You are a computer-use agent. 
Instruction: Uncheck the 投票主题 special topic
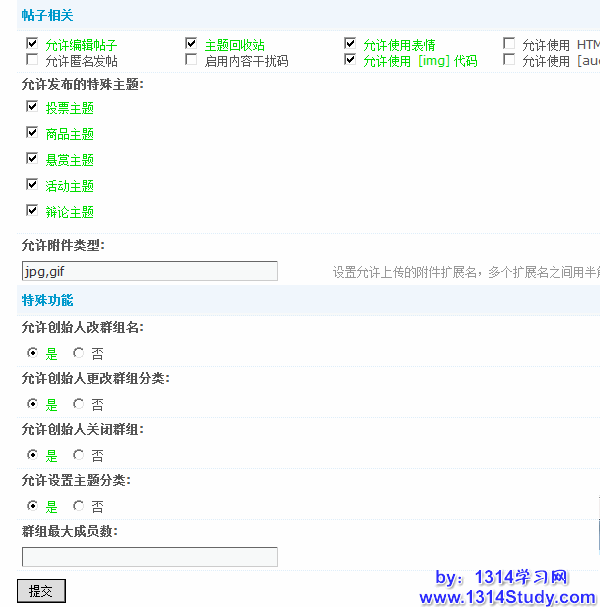(x=32, y=106)
